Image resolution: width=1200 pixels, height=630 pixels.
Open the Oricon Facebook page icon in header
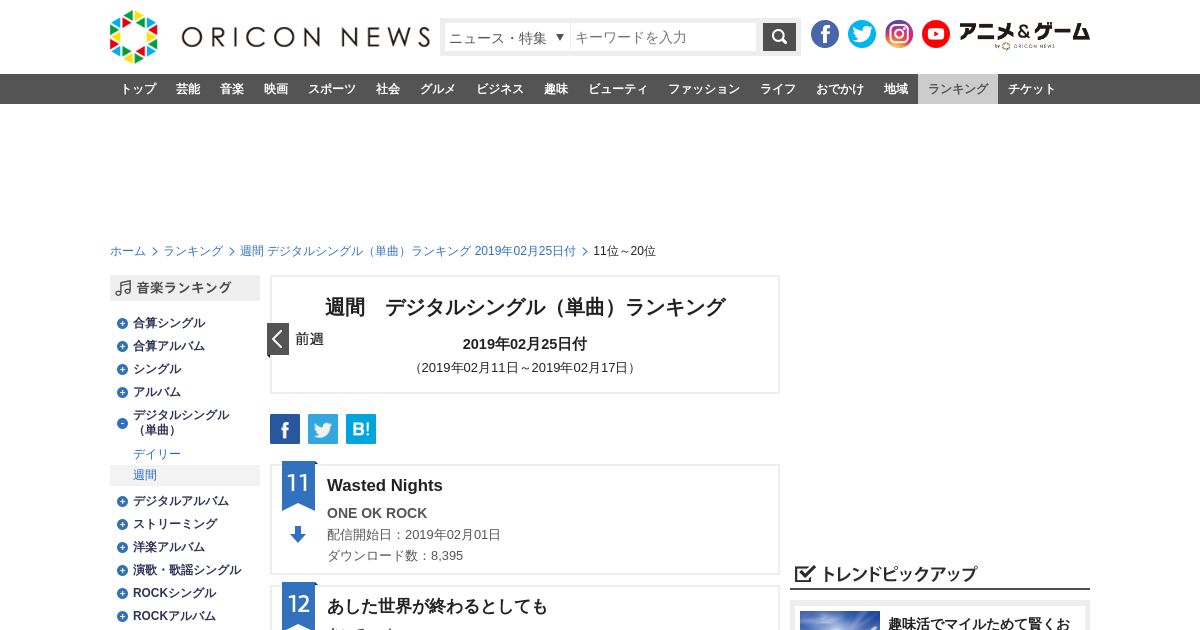click(x=825, y=34)
